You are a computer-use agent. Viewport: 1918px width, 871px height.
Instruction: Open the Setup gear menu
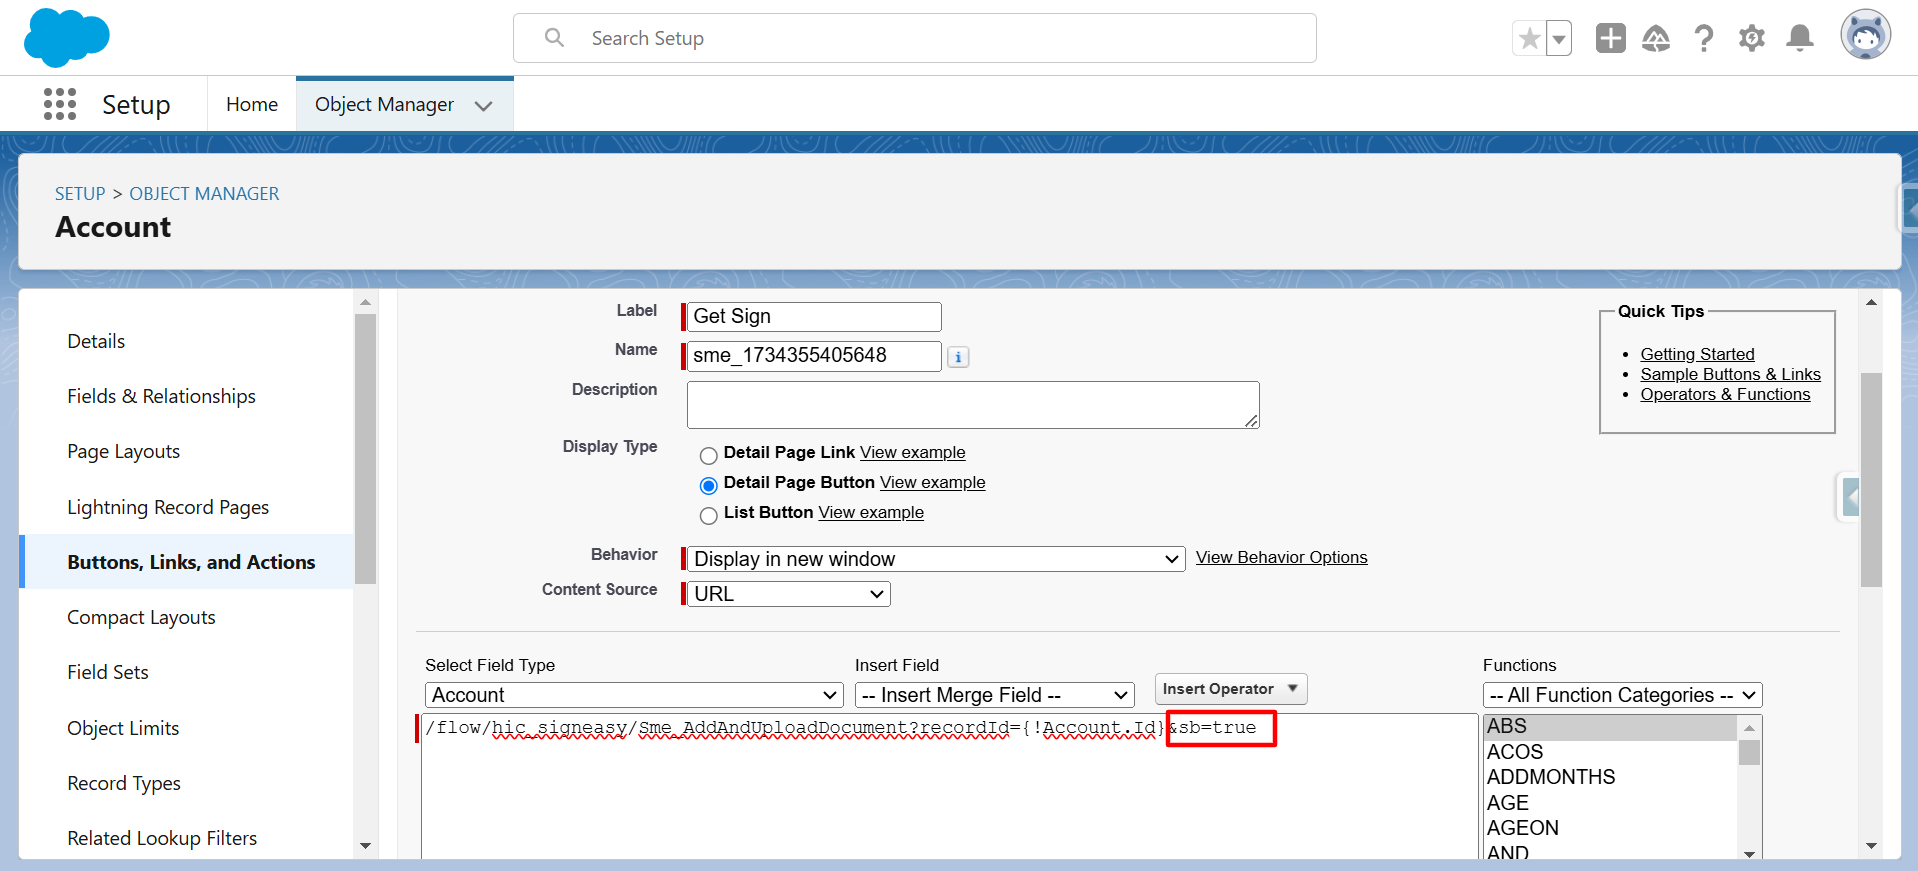coord(1752,38)
